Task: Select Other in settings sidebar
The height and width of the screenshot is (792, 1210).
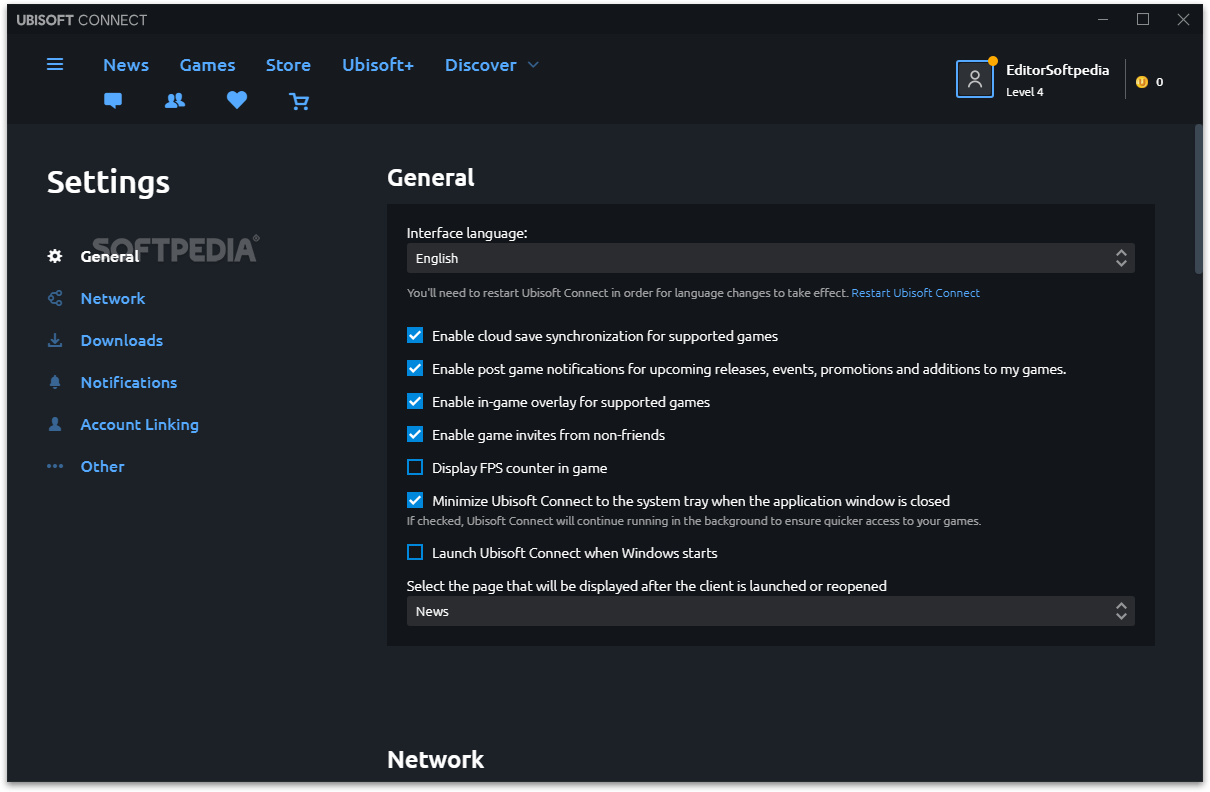Action: [x=103, y=466]
